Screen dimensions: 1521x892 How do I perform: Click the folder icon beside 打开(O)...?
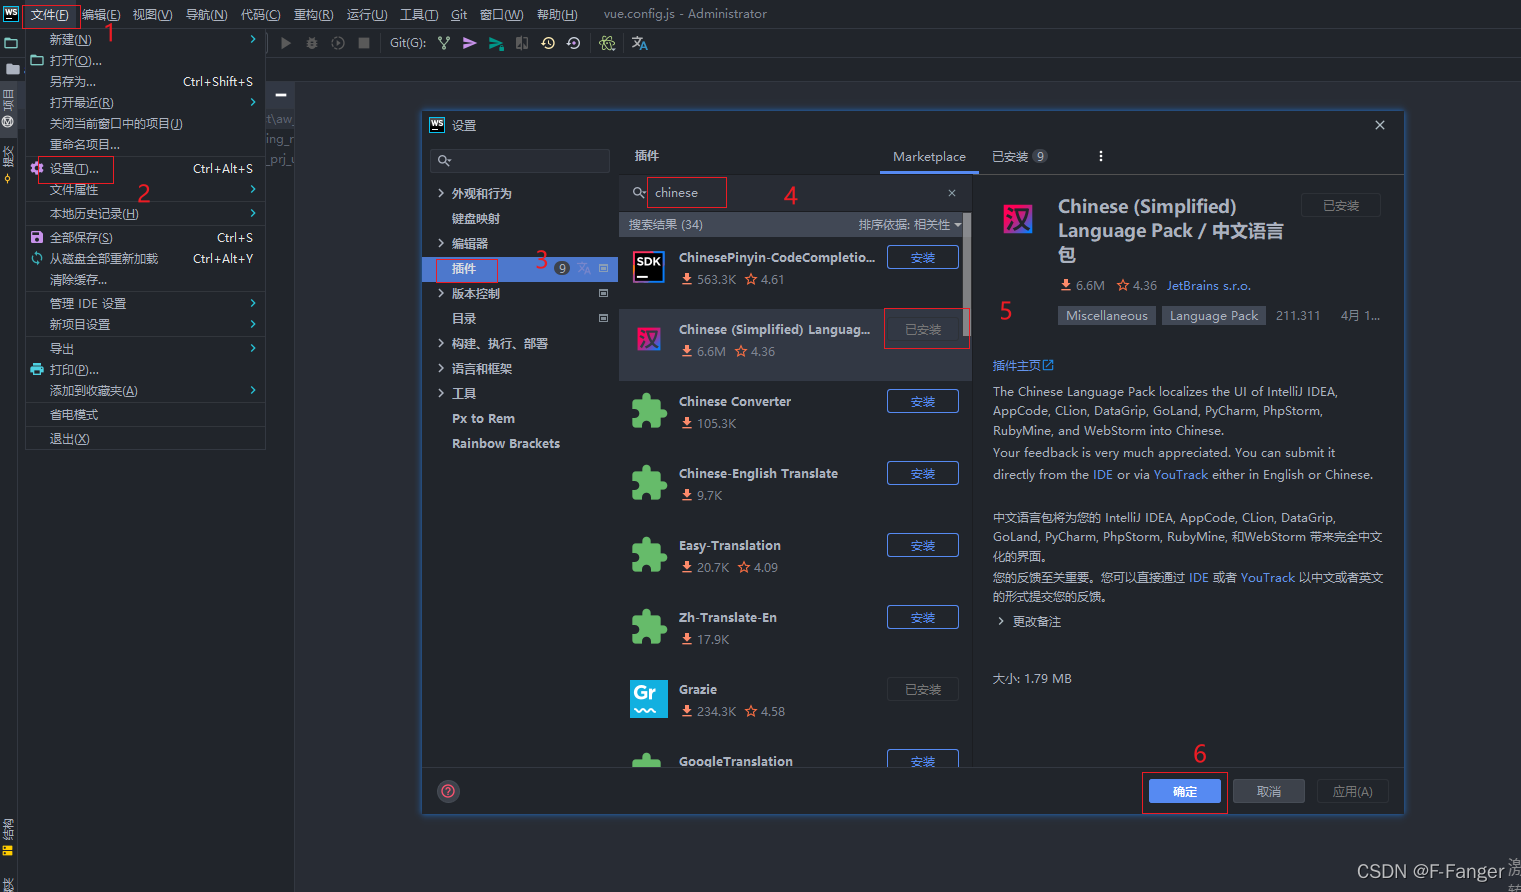tap(37, 60)
